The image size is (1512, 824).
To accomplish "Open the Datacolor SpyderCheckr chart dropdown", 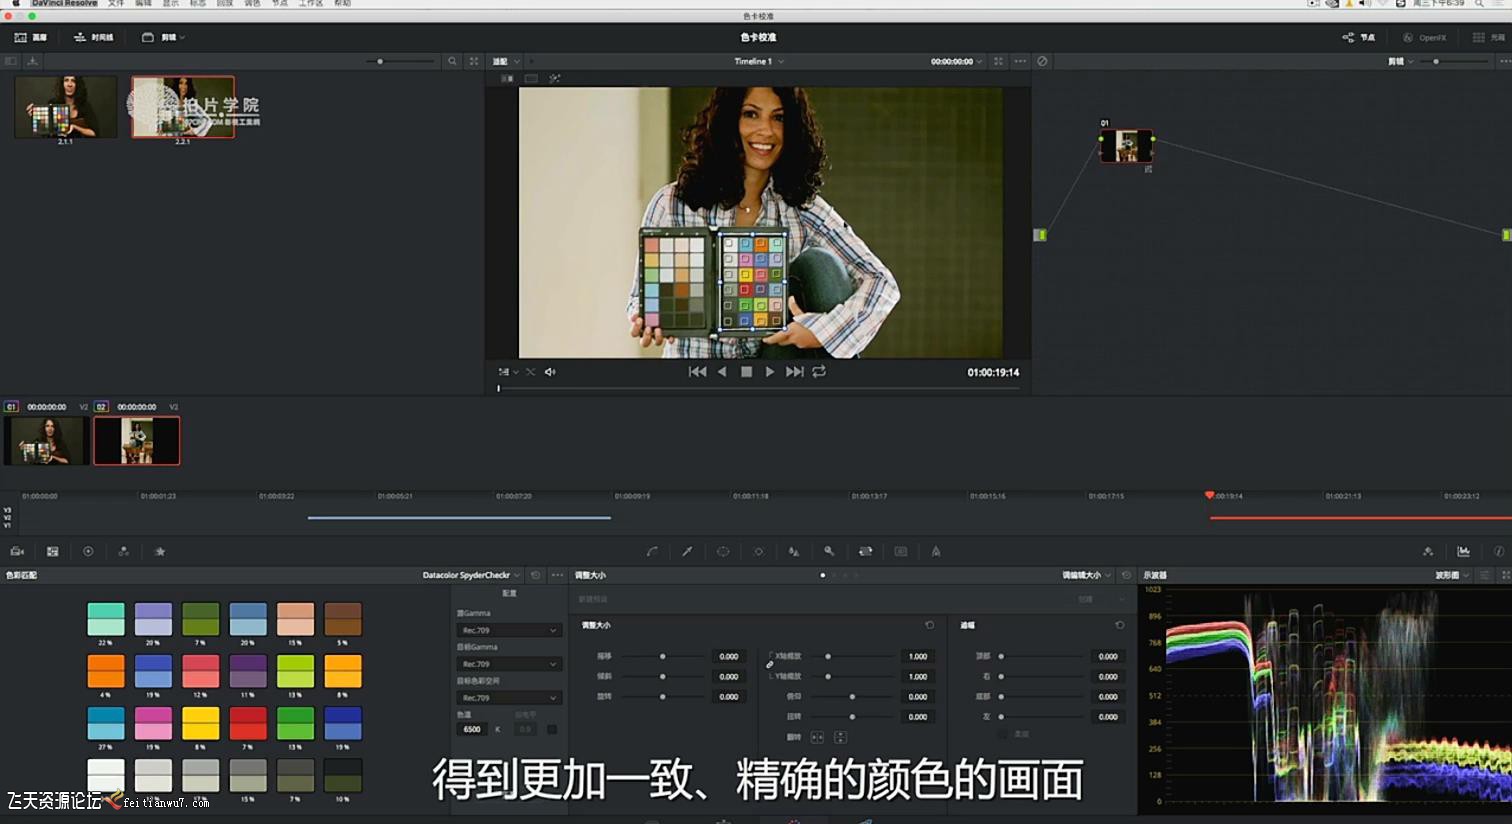I will click(471, 575).
